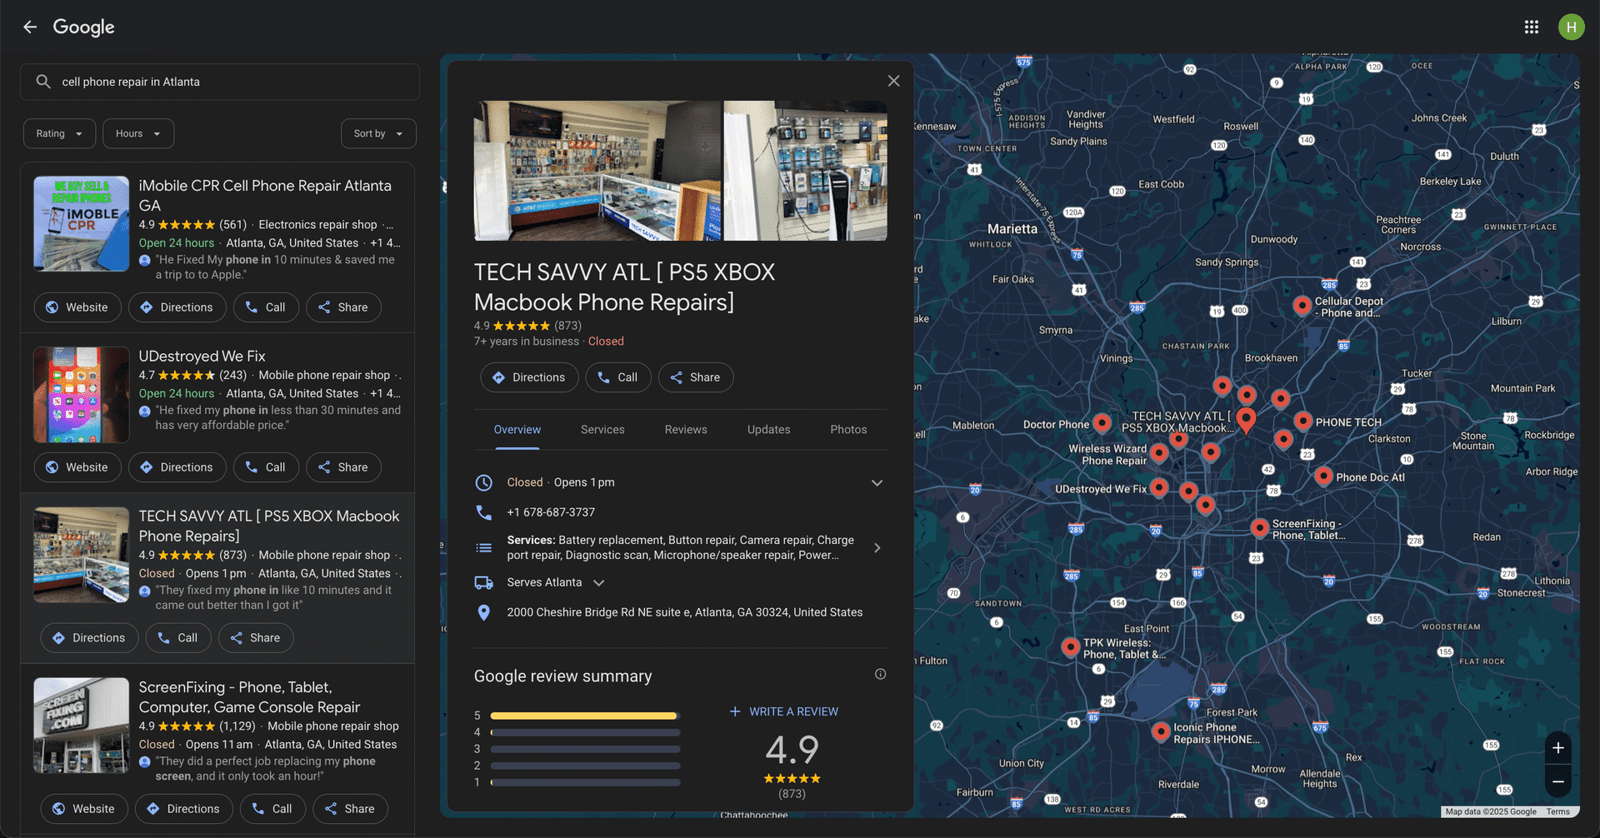Zoom out on the map

click(x=1558, y=781)
